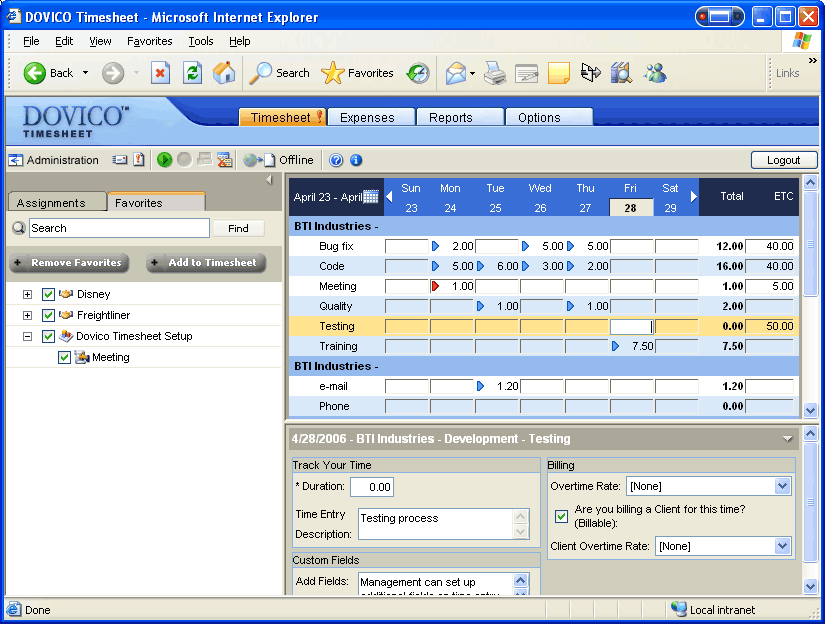Open the Mail icon dropdown arrow
Image resolution: width=825 pixels, height=624 pixels.
[472, 73]
